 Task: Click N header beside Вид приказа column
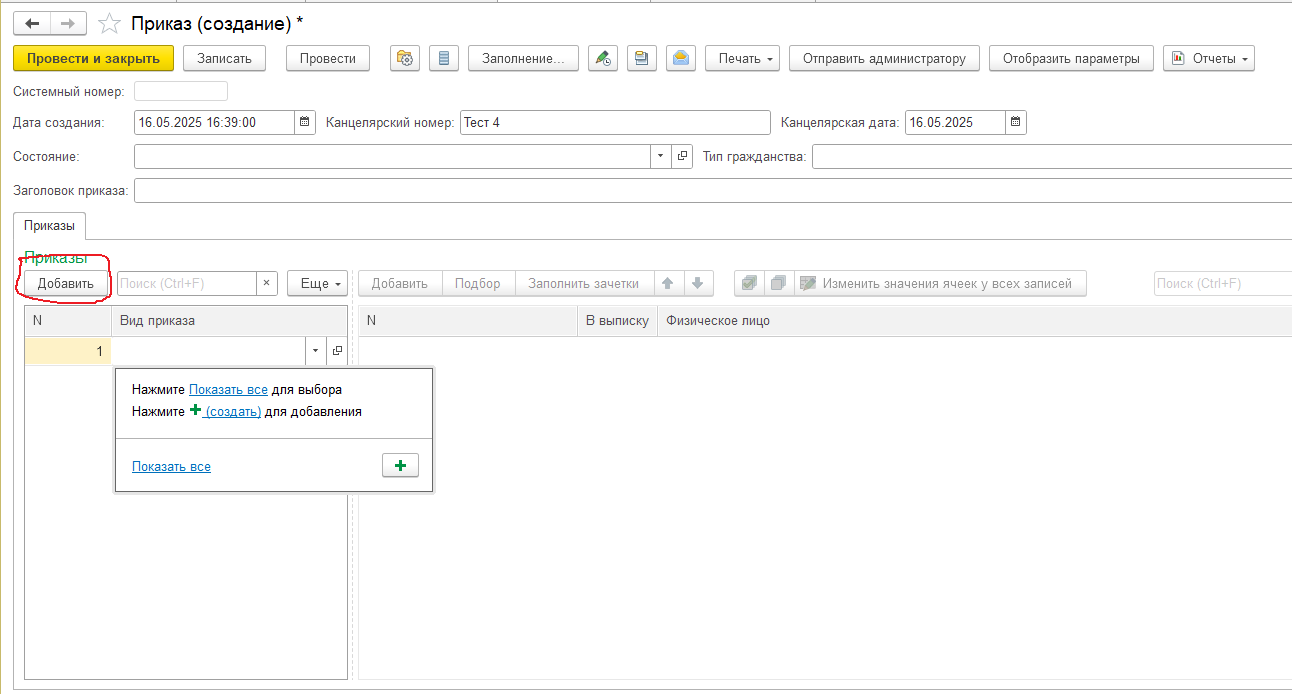68,321
